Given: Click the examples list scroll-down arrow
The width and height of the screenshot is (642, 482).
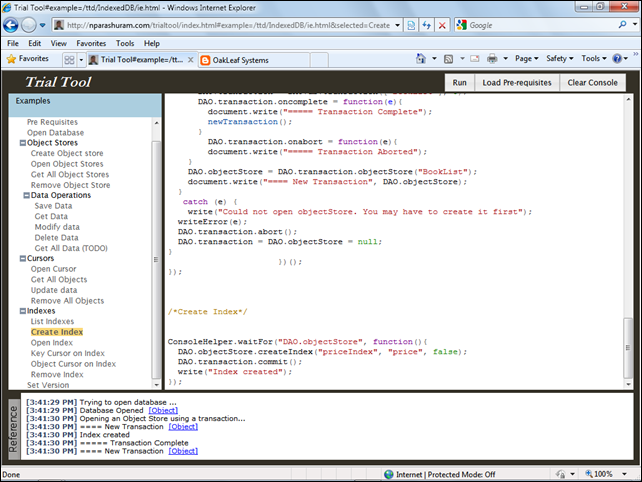Looking at the screenshot, I should (x=156, y=385).
